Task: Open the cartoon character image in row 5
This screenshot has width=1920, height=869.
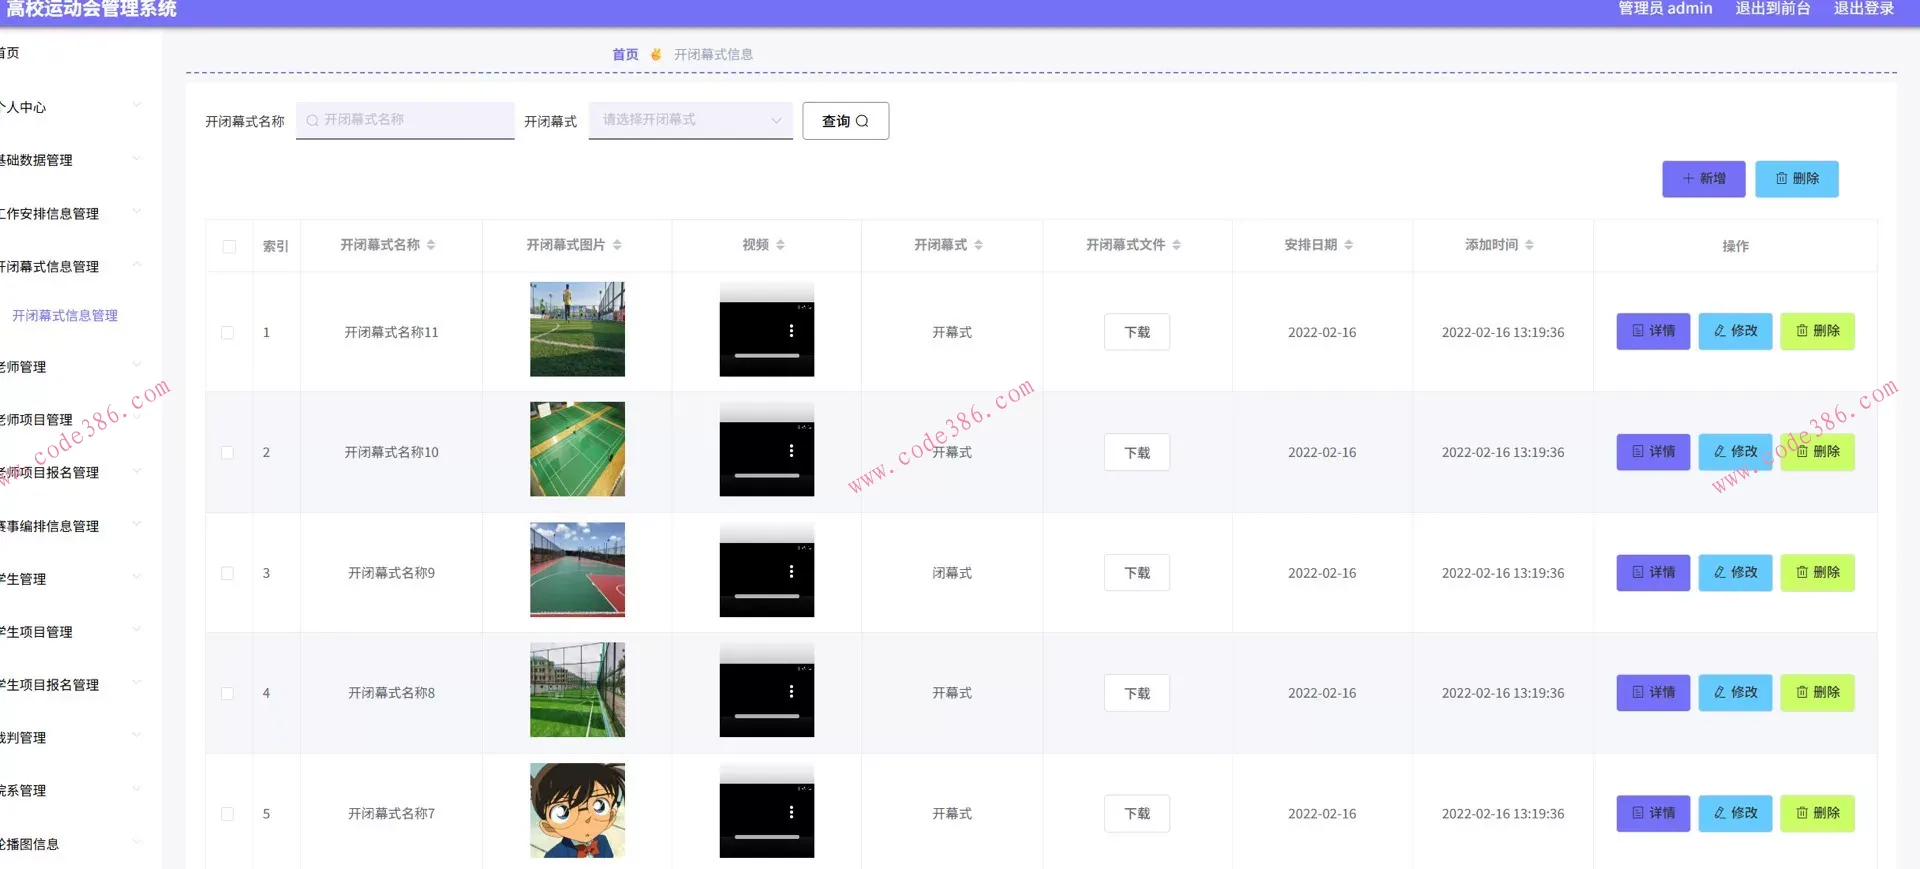Action: (x=577, y=810)
